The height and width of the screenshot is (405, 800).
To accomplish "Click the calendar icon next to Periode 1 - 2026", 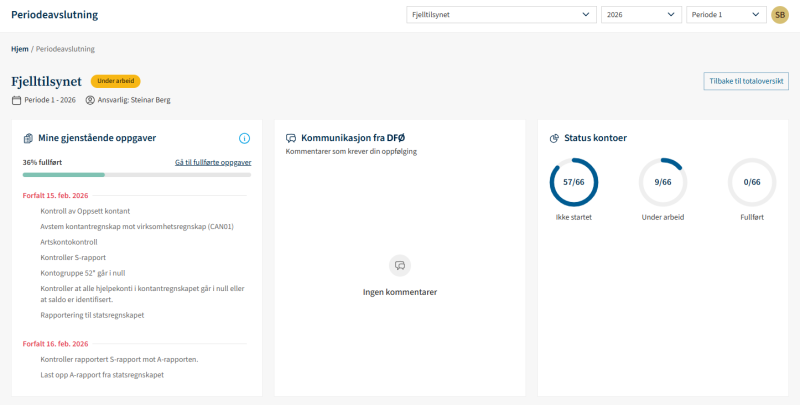I will (x=16, y=100).
